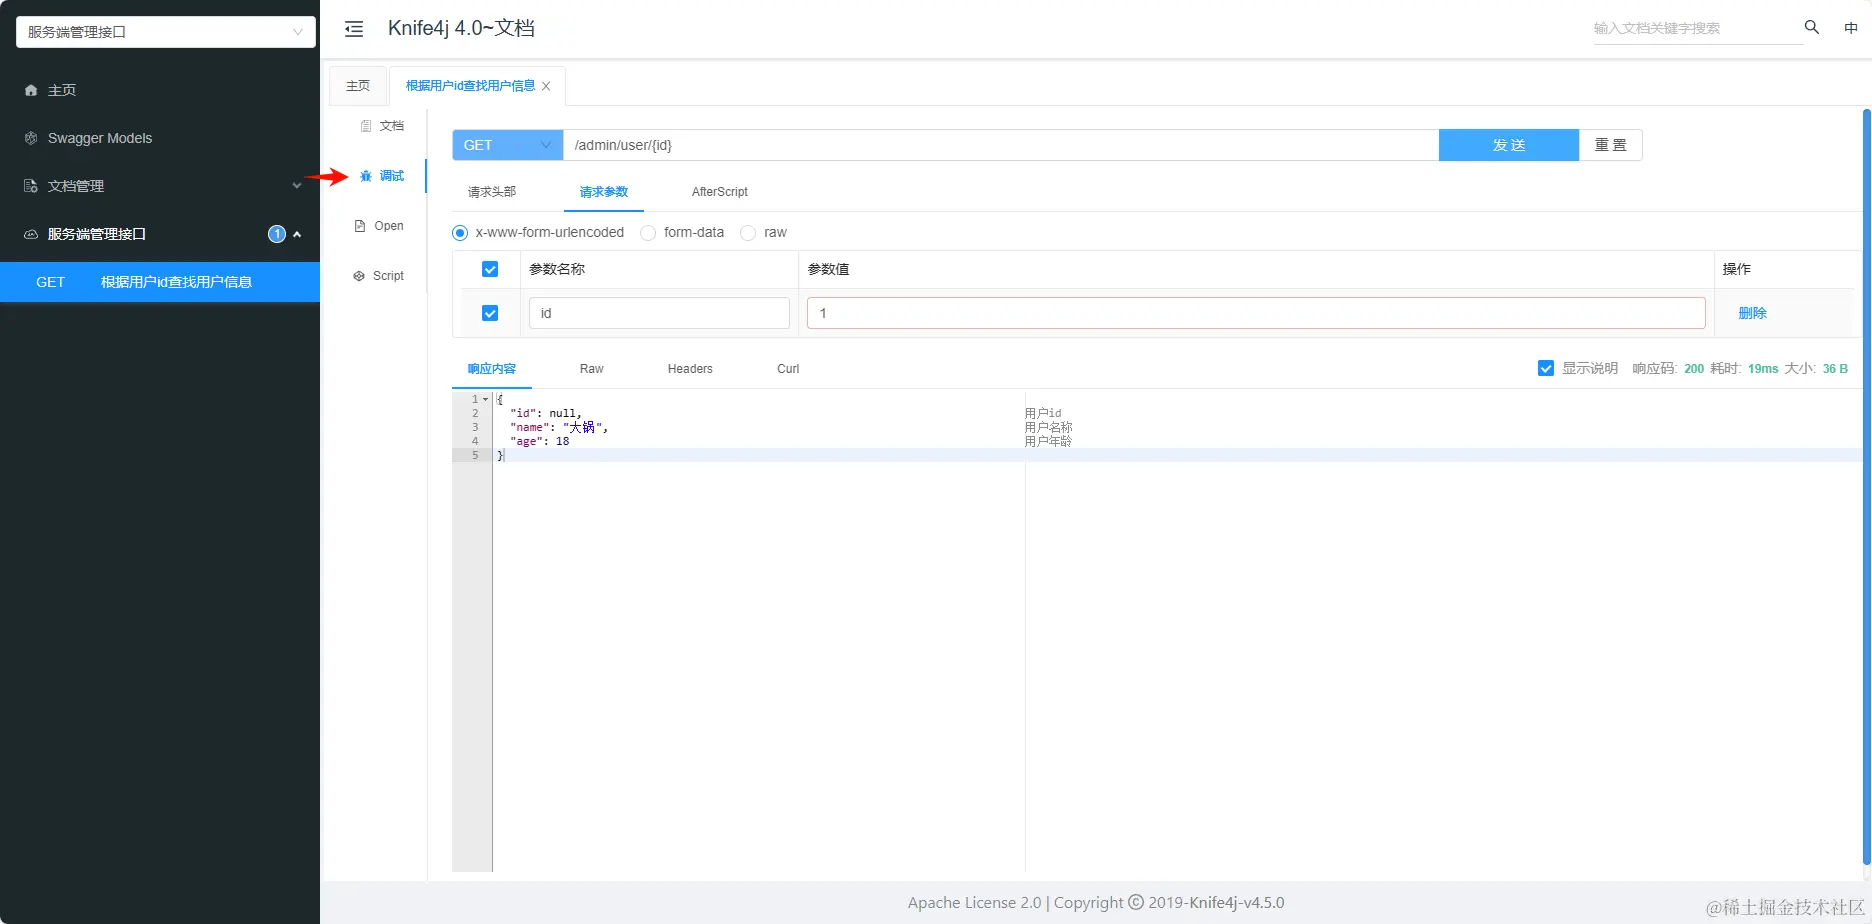Open the Open side tab
This screenshot has width=1872, height=924.
[380, 226]
